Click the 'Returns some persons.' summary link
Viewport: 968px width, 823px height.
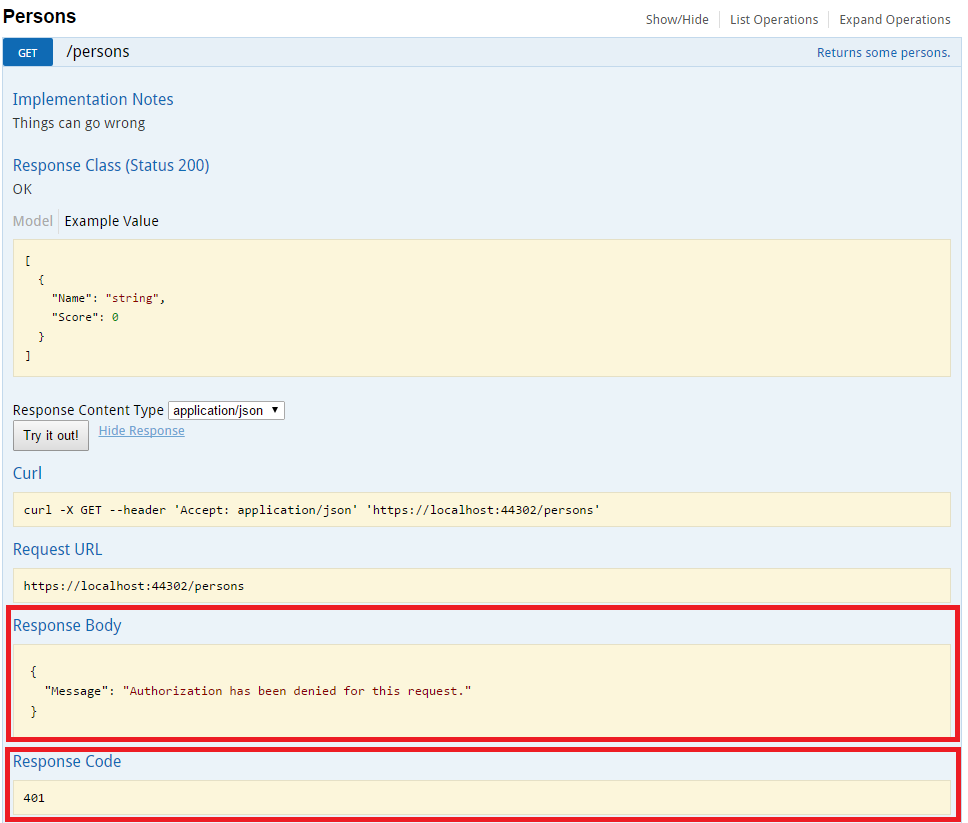(x=883, y=52)
